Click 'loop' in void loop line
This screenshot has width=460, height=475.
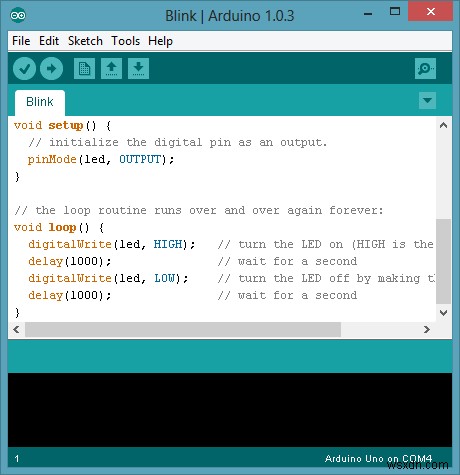coord(62,228)
